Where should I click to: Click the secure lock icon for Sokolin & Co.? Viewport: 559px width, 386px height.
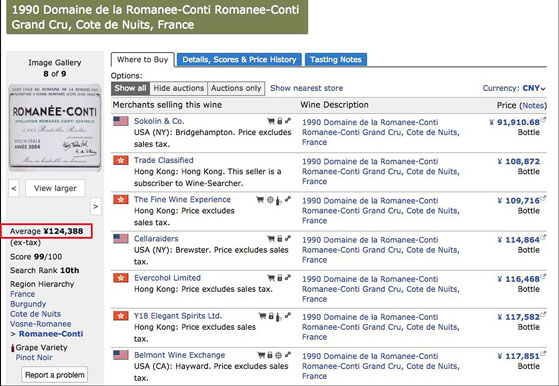pyautogui.click(x=280, y=121)
